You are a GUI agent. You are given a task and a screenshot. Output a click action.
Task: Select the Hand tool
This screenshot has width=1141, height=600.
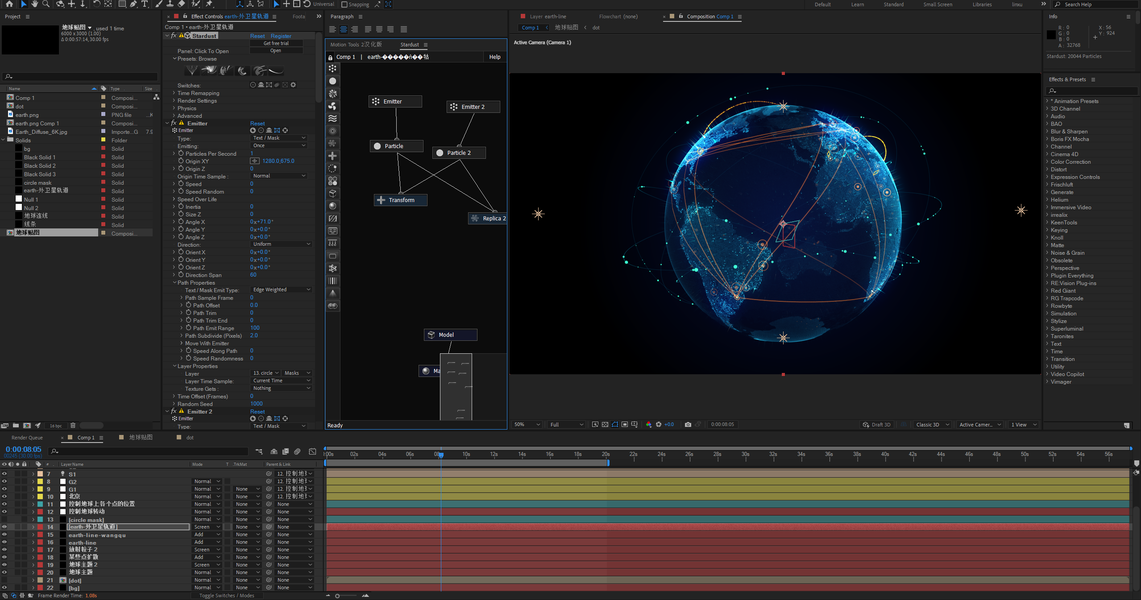tap(34, 4)
